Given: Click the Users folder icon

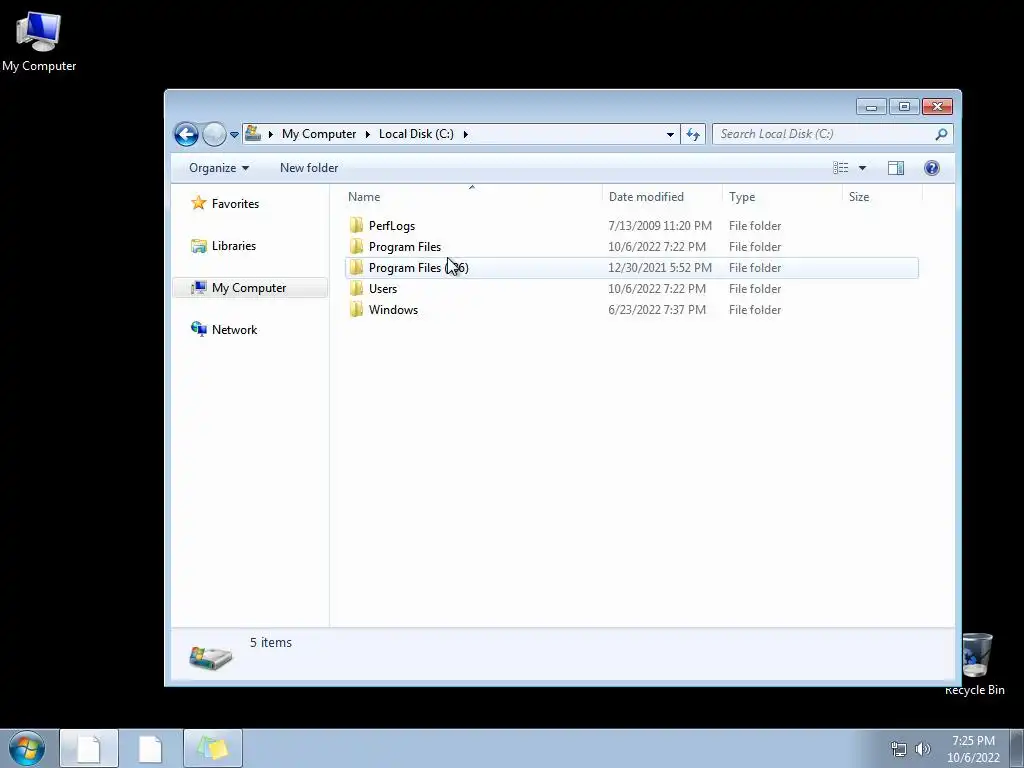Looking at the screenshot, I should point(356,288).
